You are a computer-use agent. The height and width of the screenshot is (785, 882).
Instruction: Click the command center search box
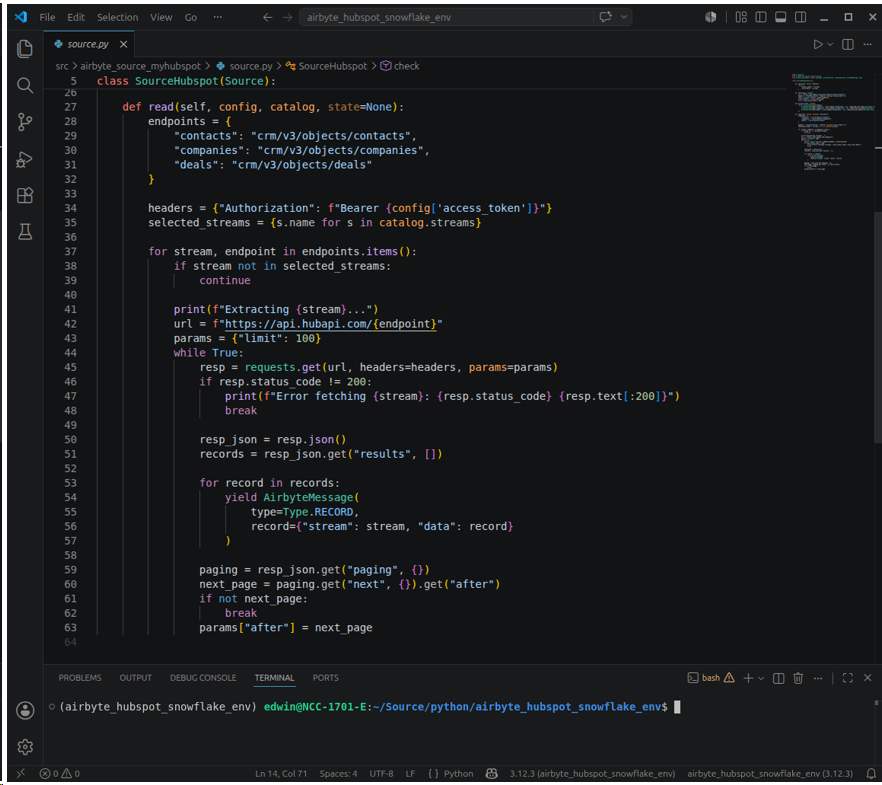(446, 17)
